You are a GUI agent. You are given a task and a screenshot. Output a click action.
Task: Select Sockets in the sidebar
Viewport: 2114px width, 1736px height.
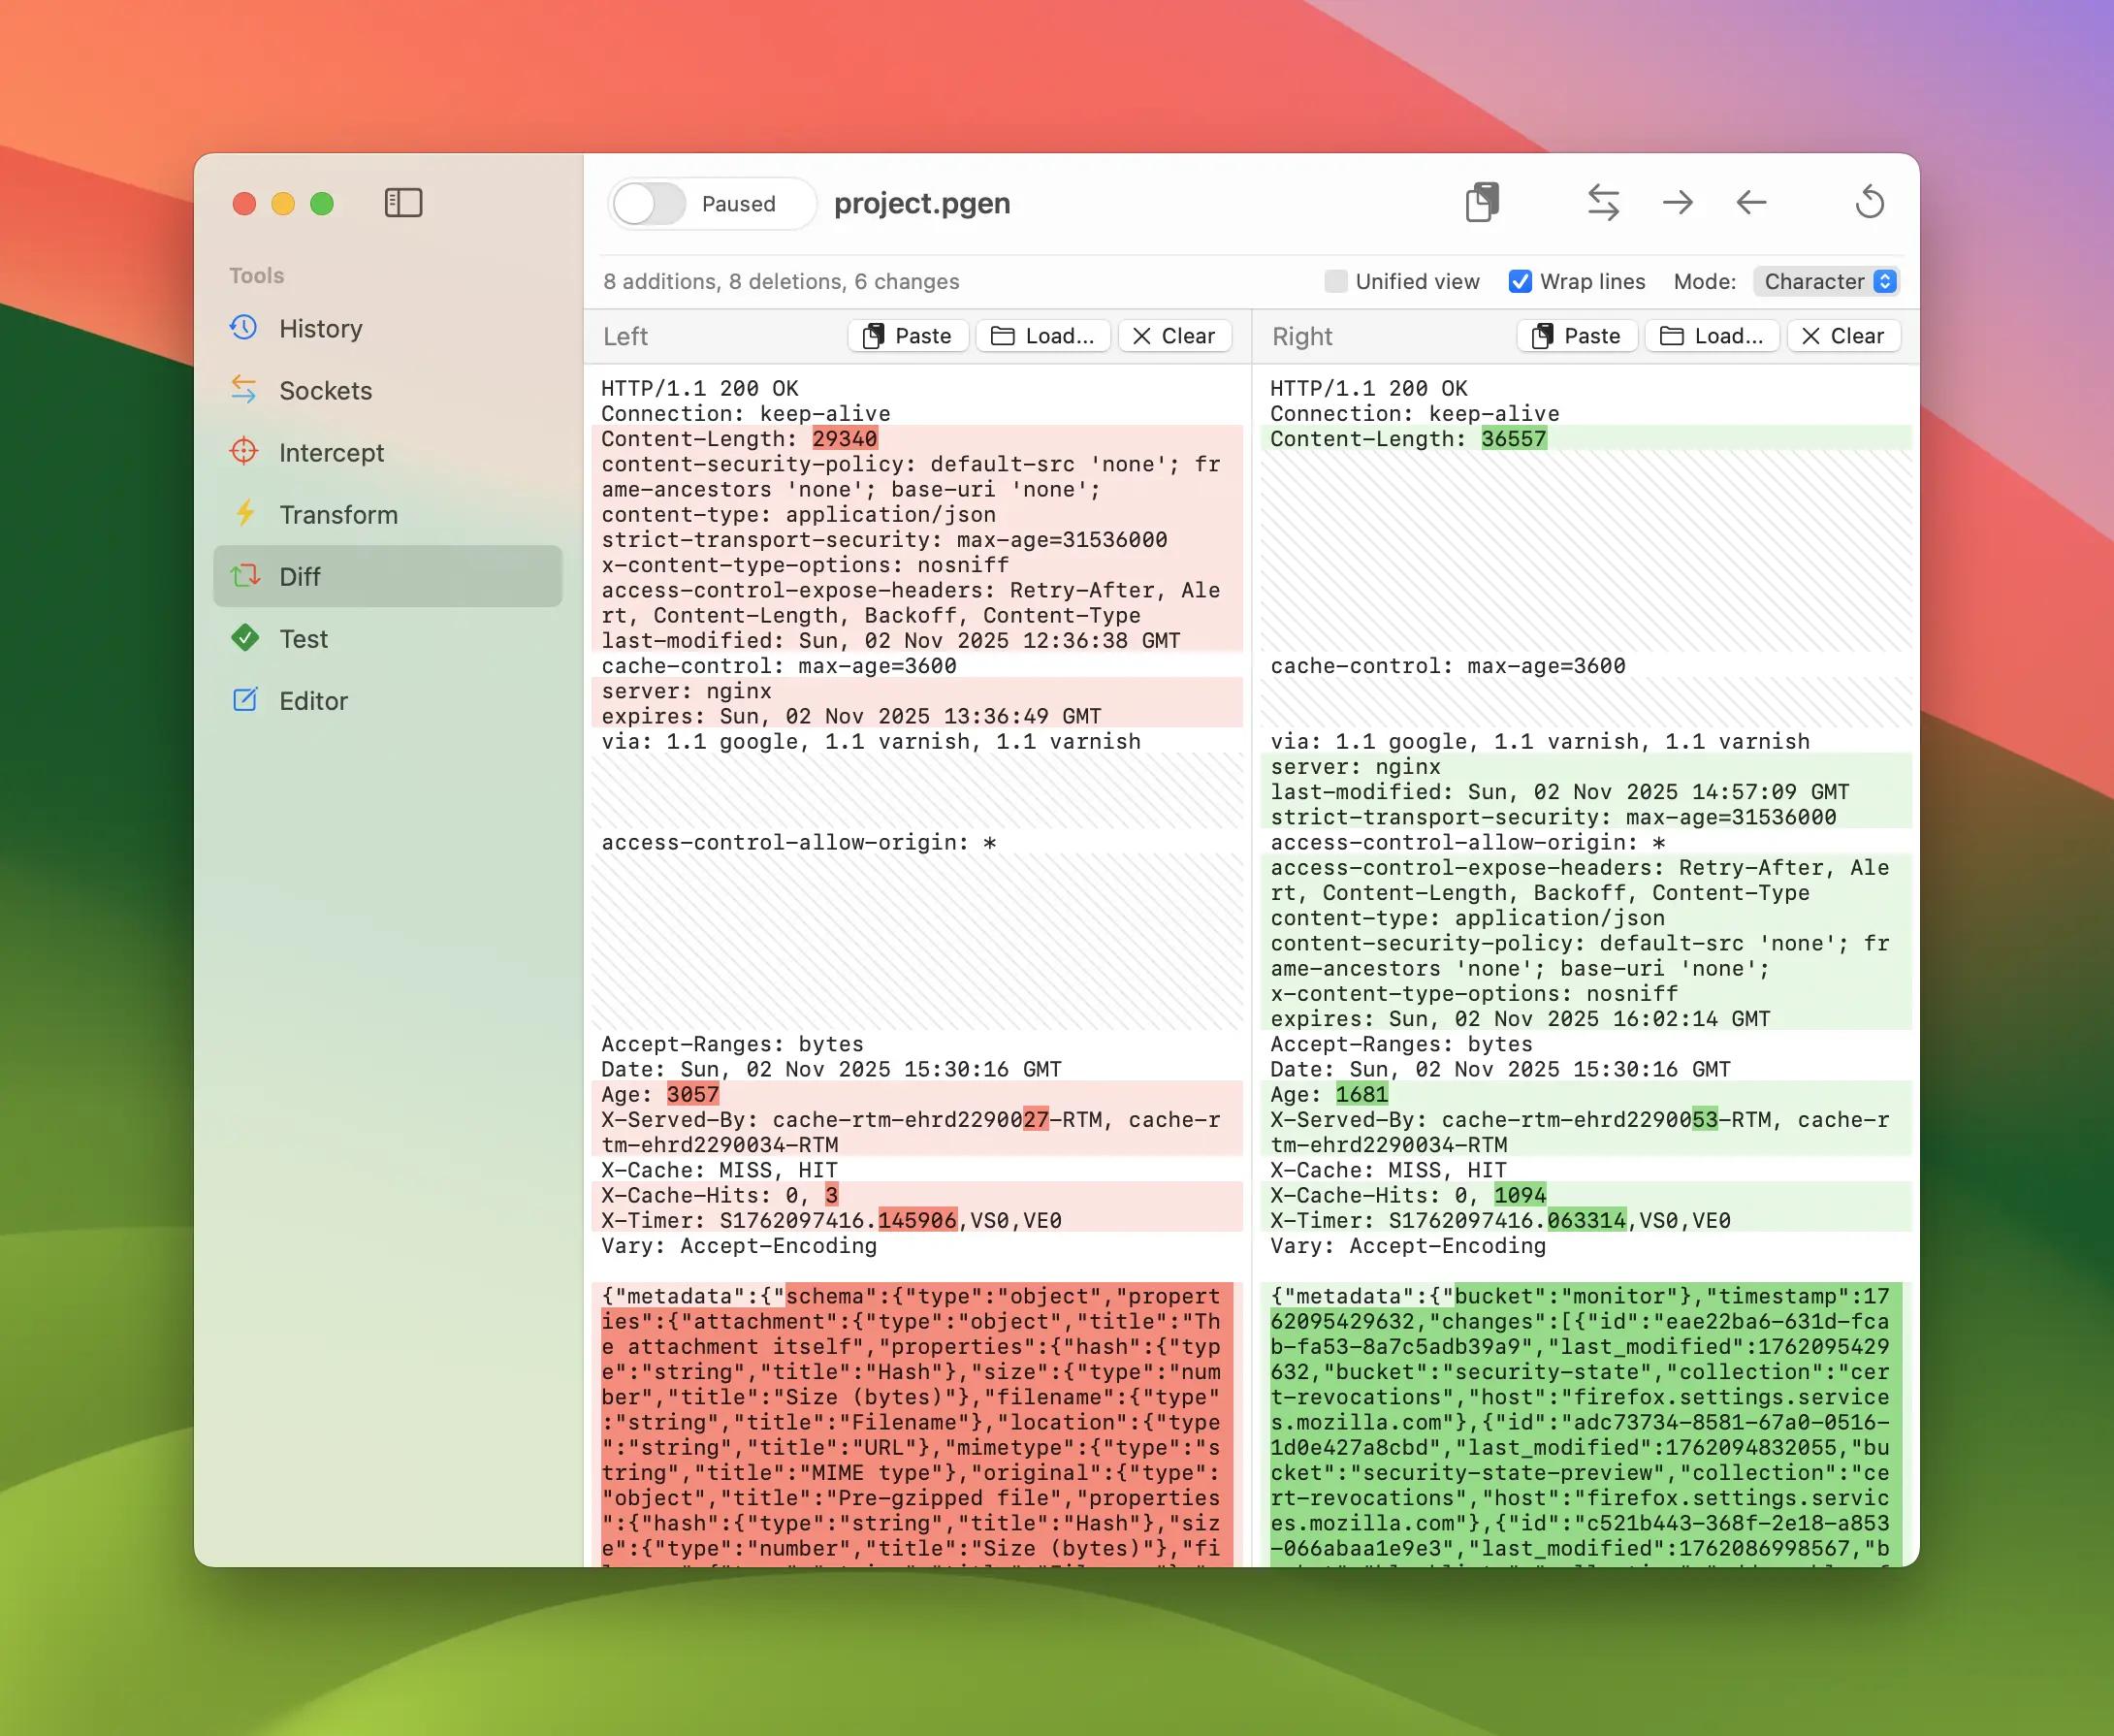325,391
